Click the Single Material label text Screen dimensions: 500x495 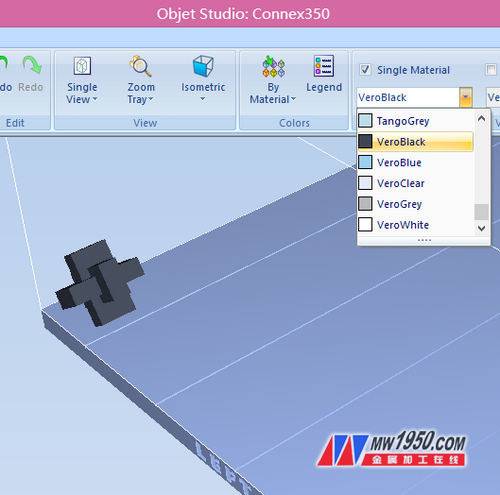pyautogui.click(x=413, y=70)
